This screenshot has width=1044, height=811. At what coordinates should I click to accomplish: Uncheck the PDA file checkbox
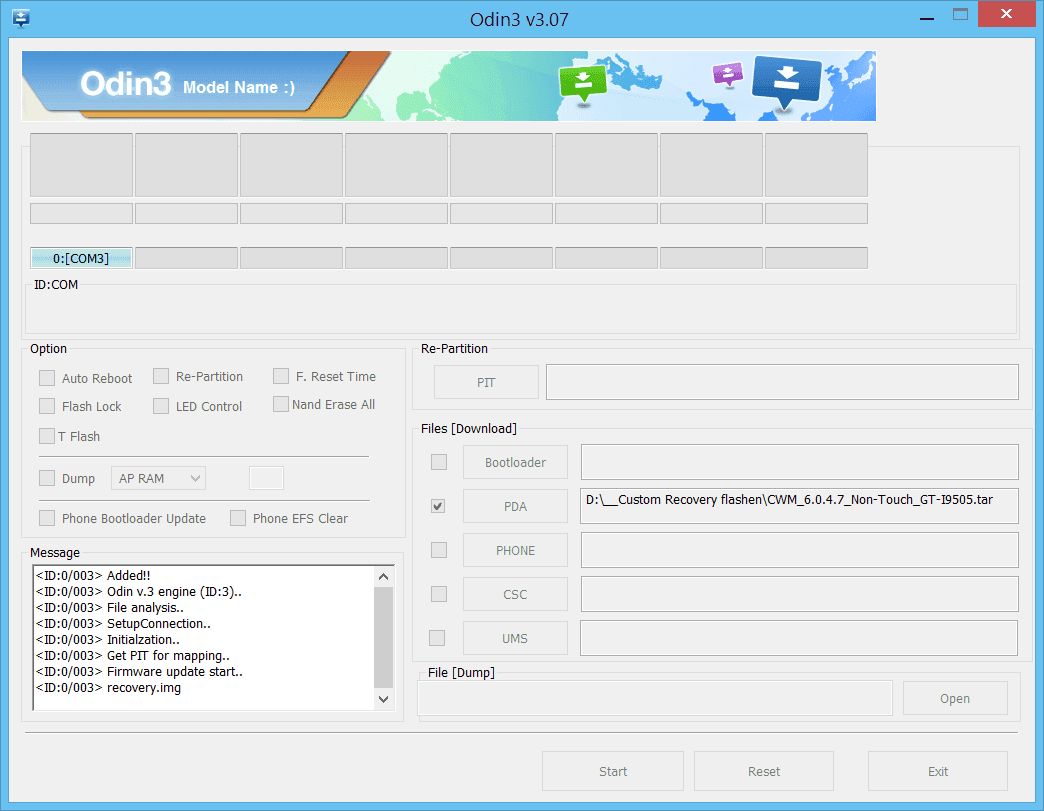437,506
